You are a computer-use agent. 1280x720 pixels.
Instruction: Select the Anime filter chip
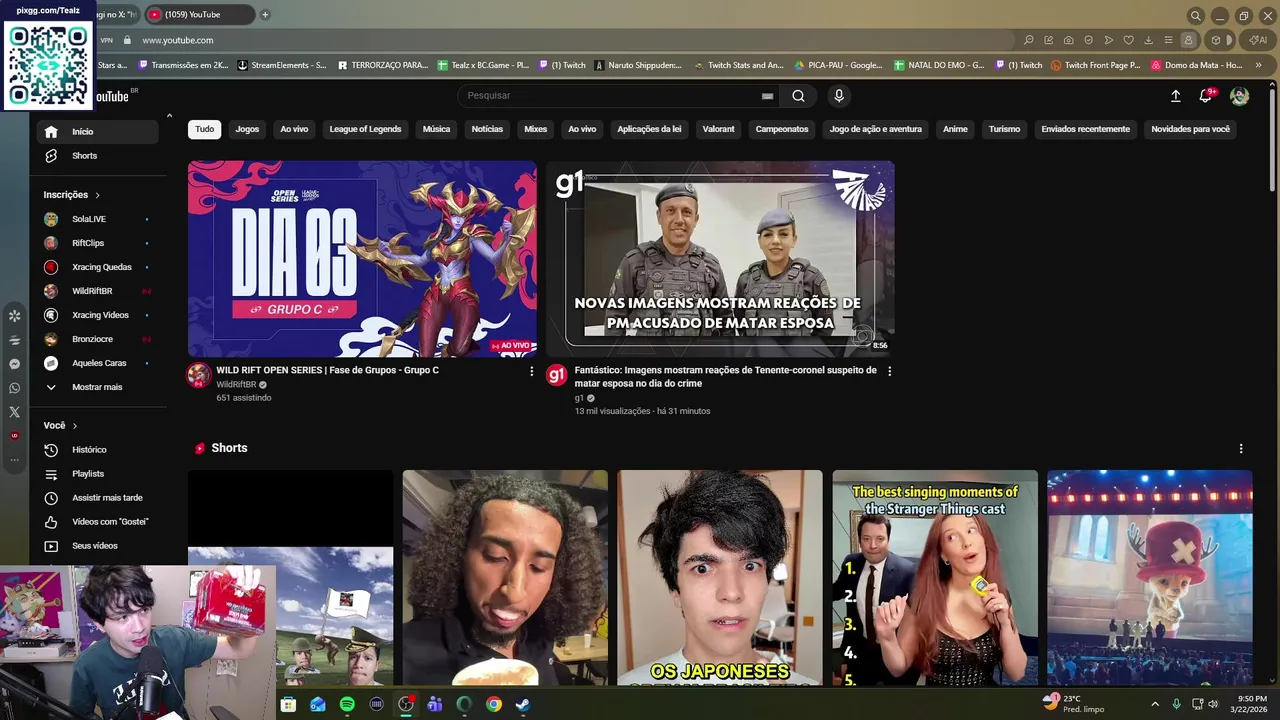tap(955, 129)
